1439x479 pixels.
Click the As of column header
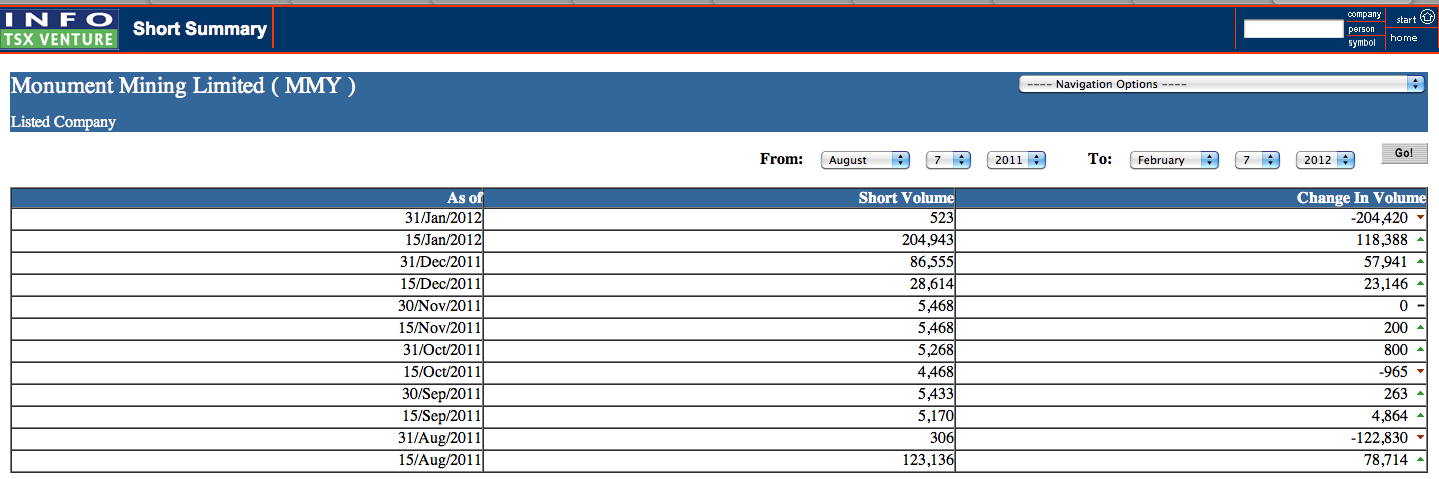(x=247, y=198)
